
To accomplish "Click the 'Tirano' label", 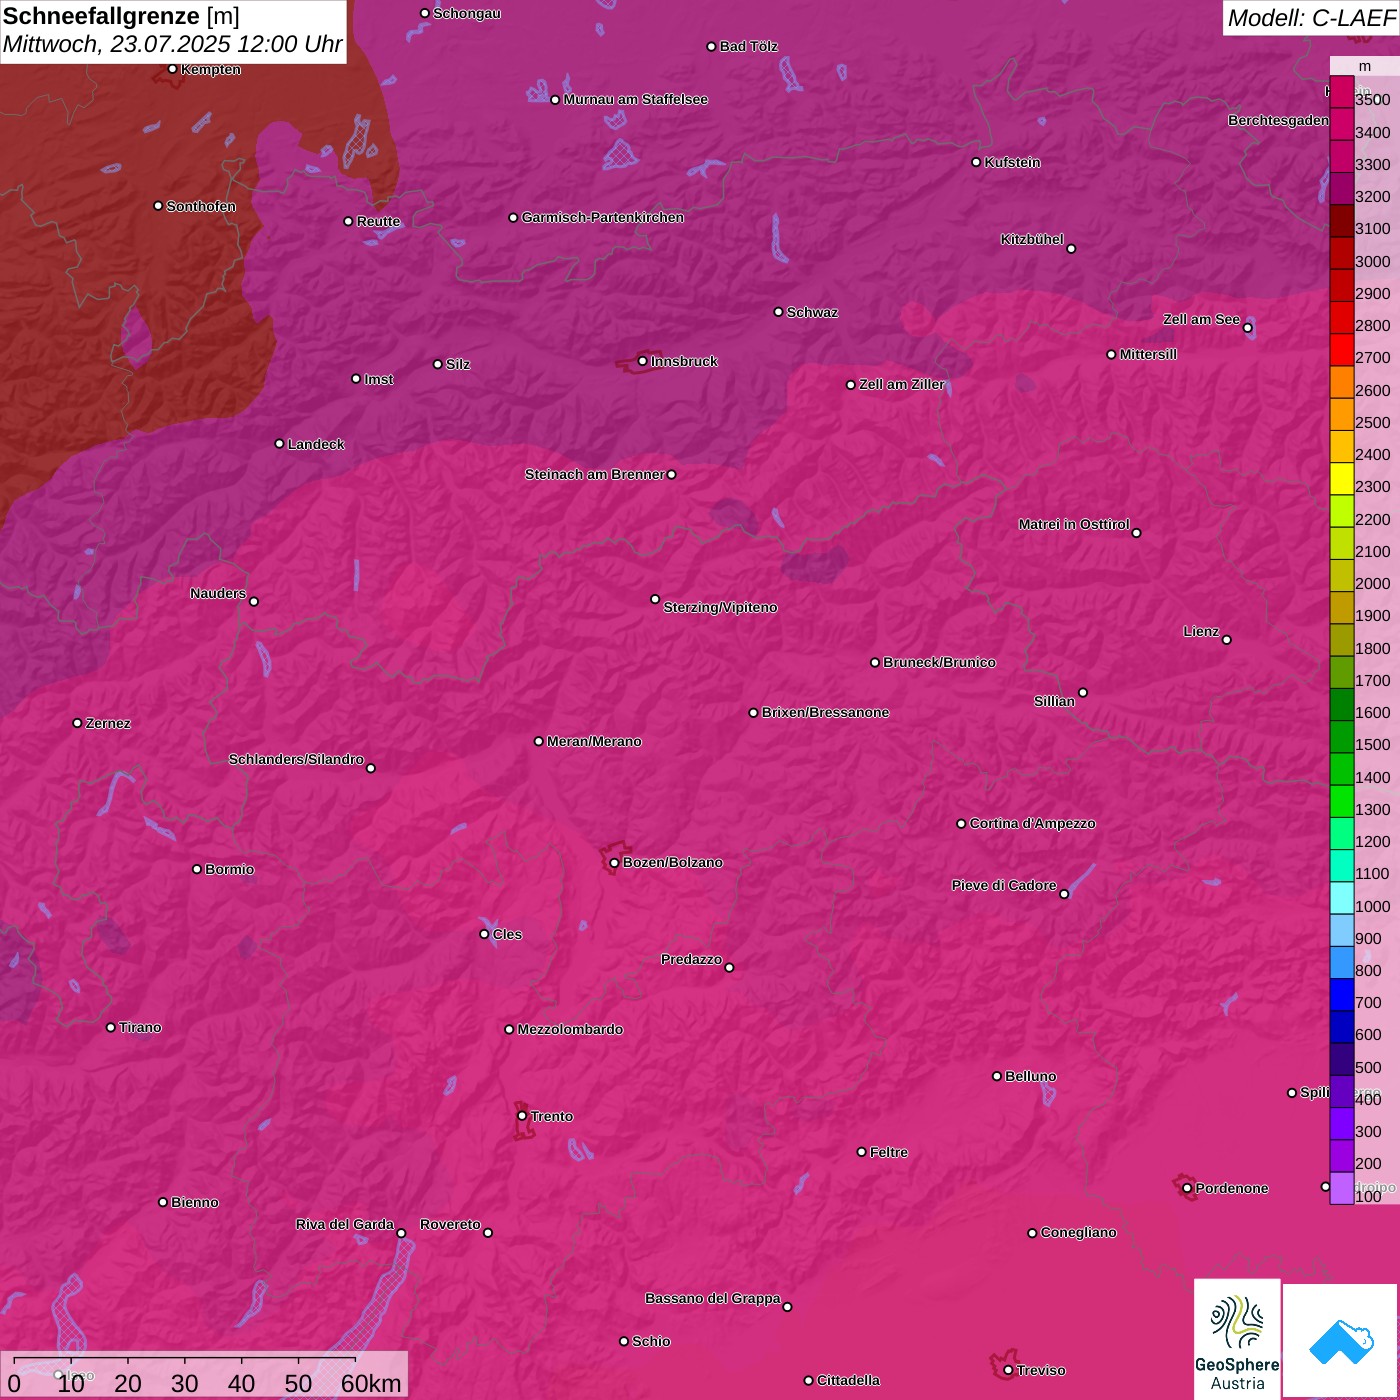I will click(x=140, y=1027).
